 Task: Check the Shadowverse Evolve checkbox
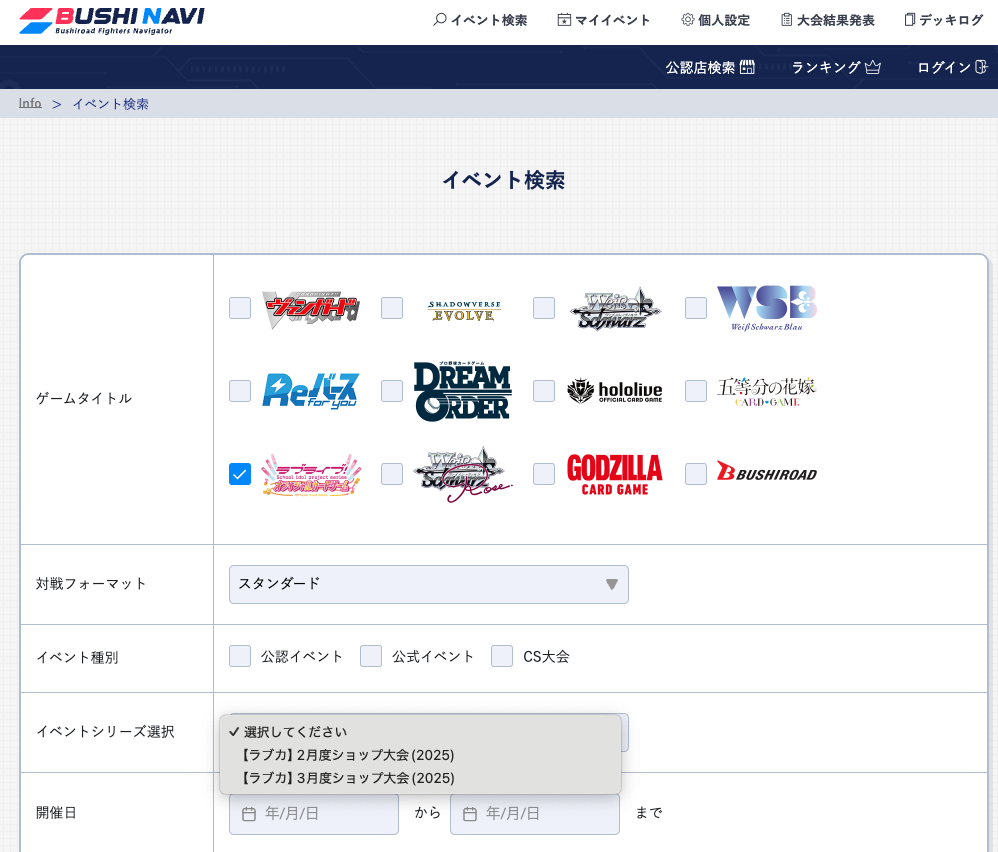pyautogui.click(x=392, y=308)
